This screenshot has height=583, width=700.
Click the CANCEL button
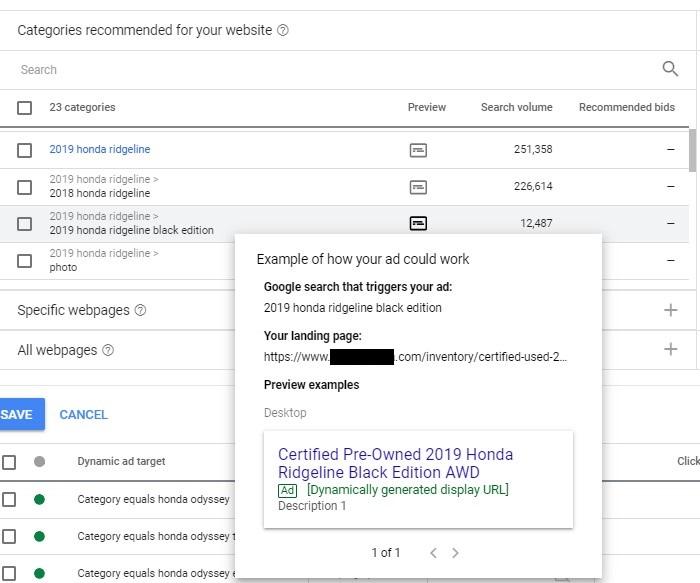point(83,415)
